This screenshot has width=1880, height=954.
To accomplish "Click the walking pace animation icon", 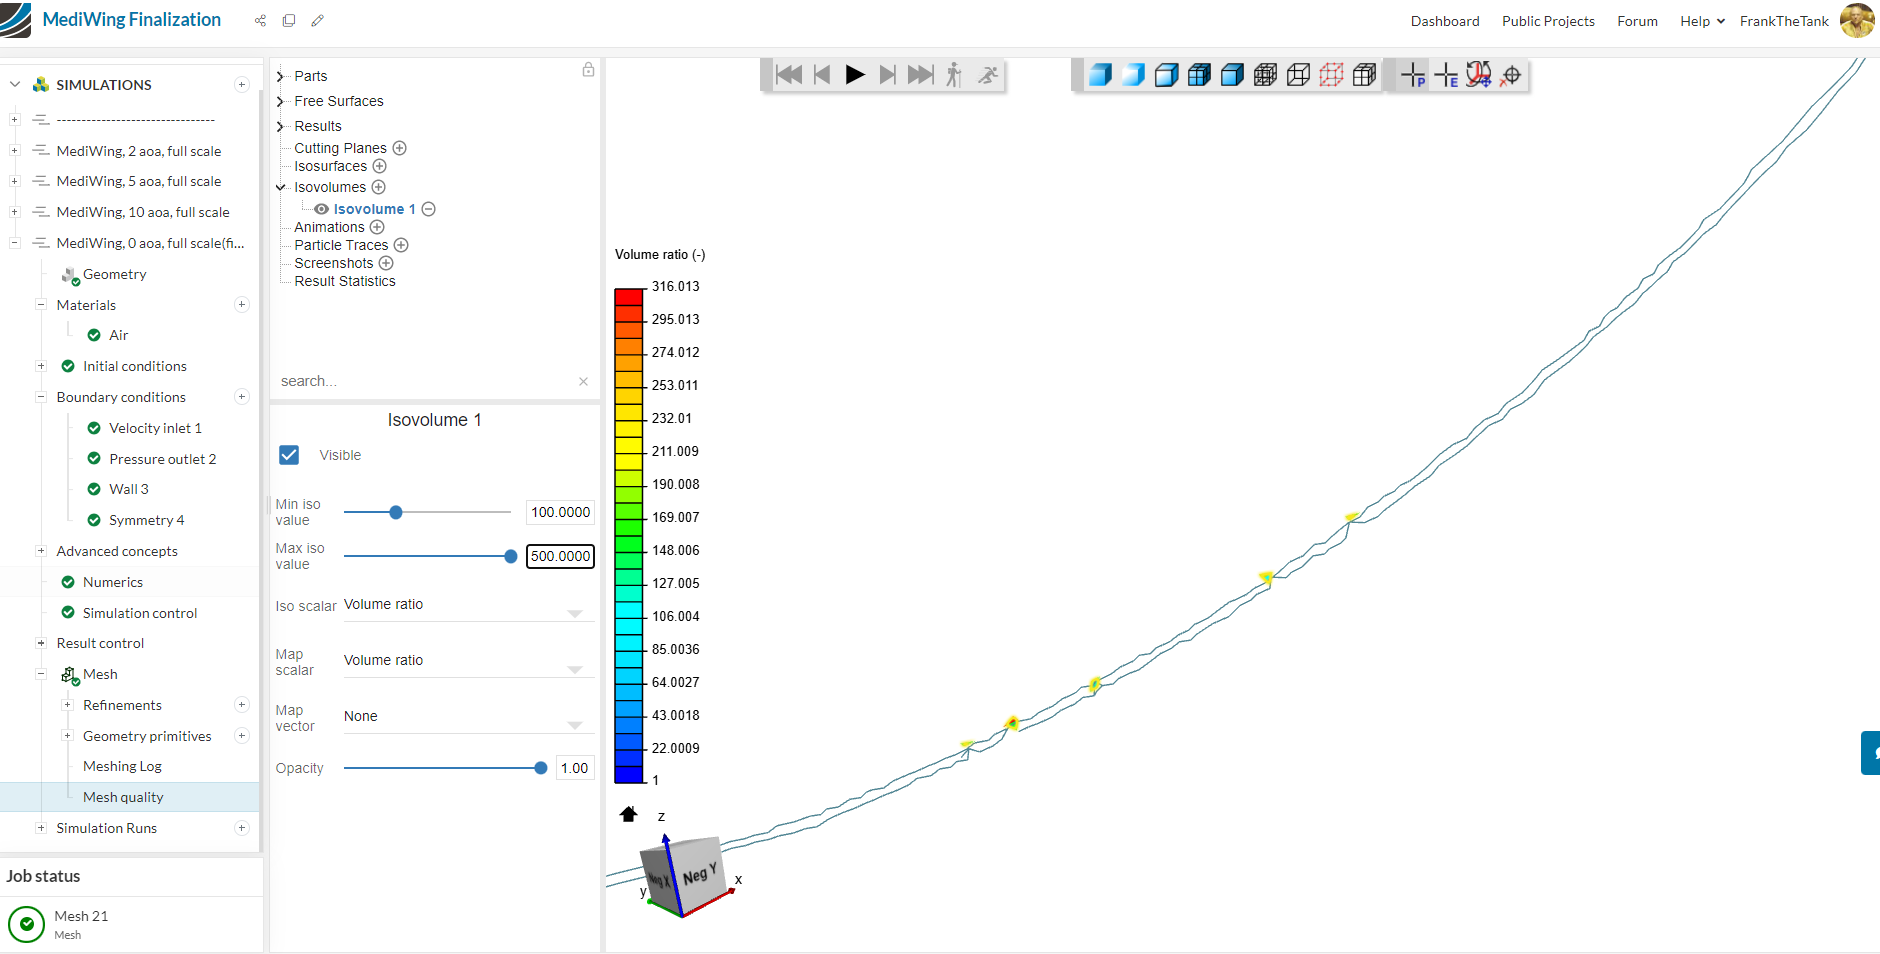I will tap(955, 74).
